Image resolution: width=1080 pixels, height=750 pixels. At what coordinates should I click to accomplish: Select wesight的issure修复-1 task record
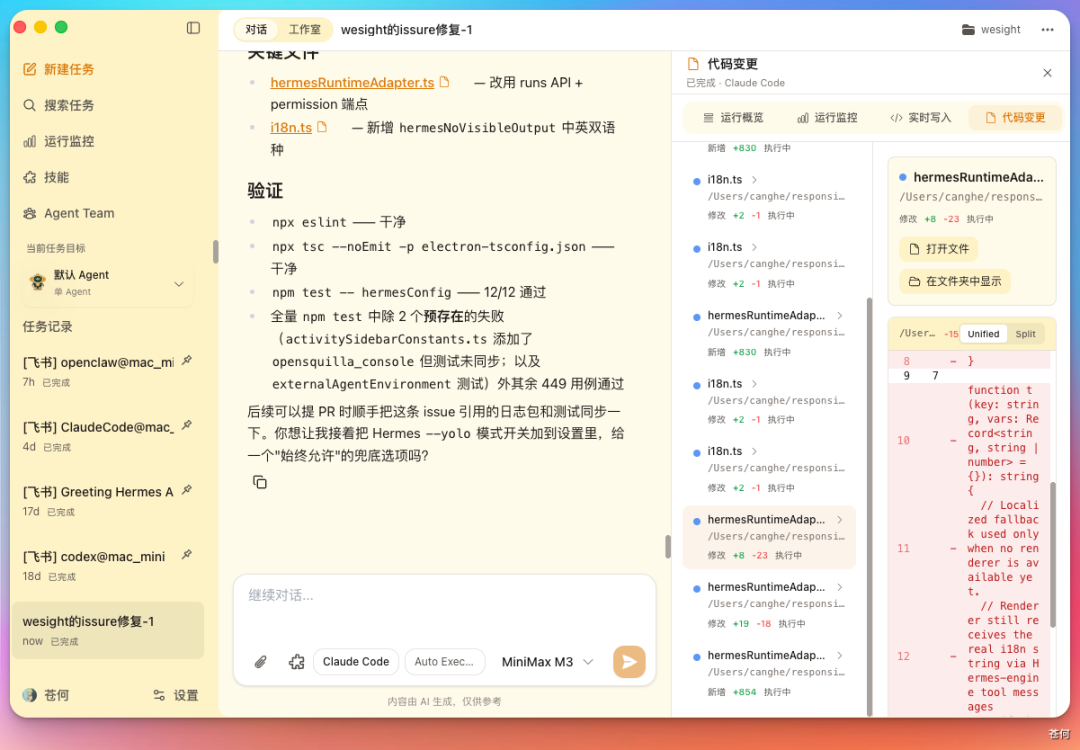pyautogui.click(x=108, y=630)
